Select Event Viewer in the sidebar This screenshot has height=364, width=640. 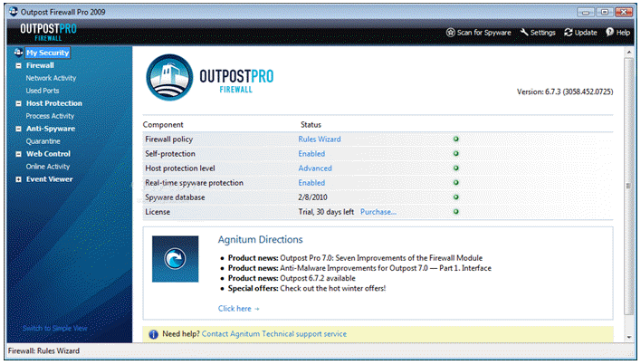coord(49,179)
